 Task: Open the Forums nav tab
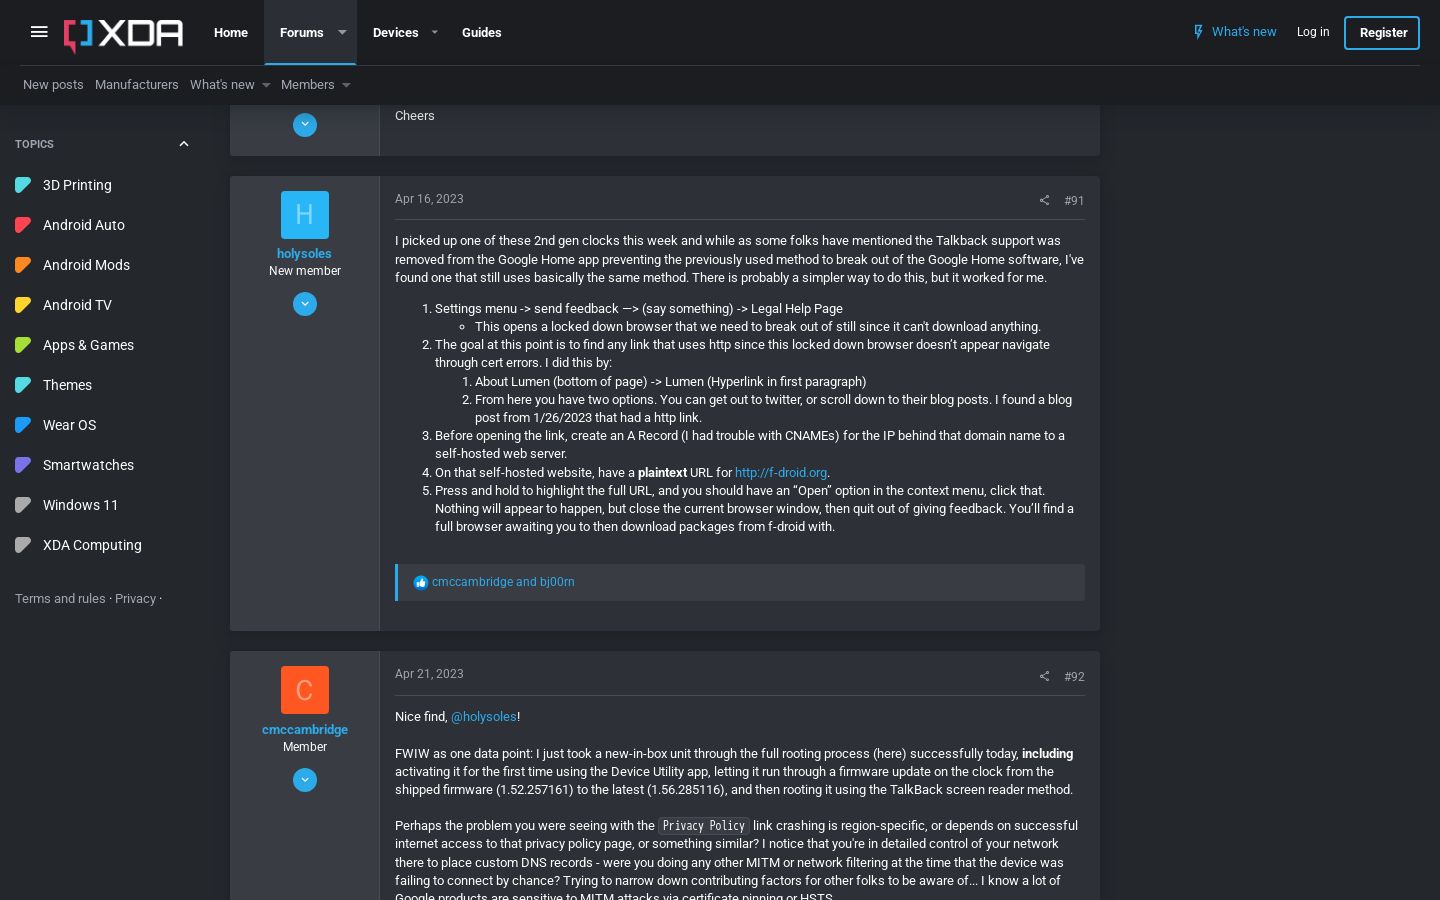point(301,32)
